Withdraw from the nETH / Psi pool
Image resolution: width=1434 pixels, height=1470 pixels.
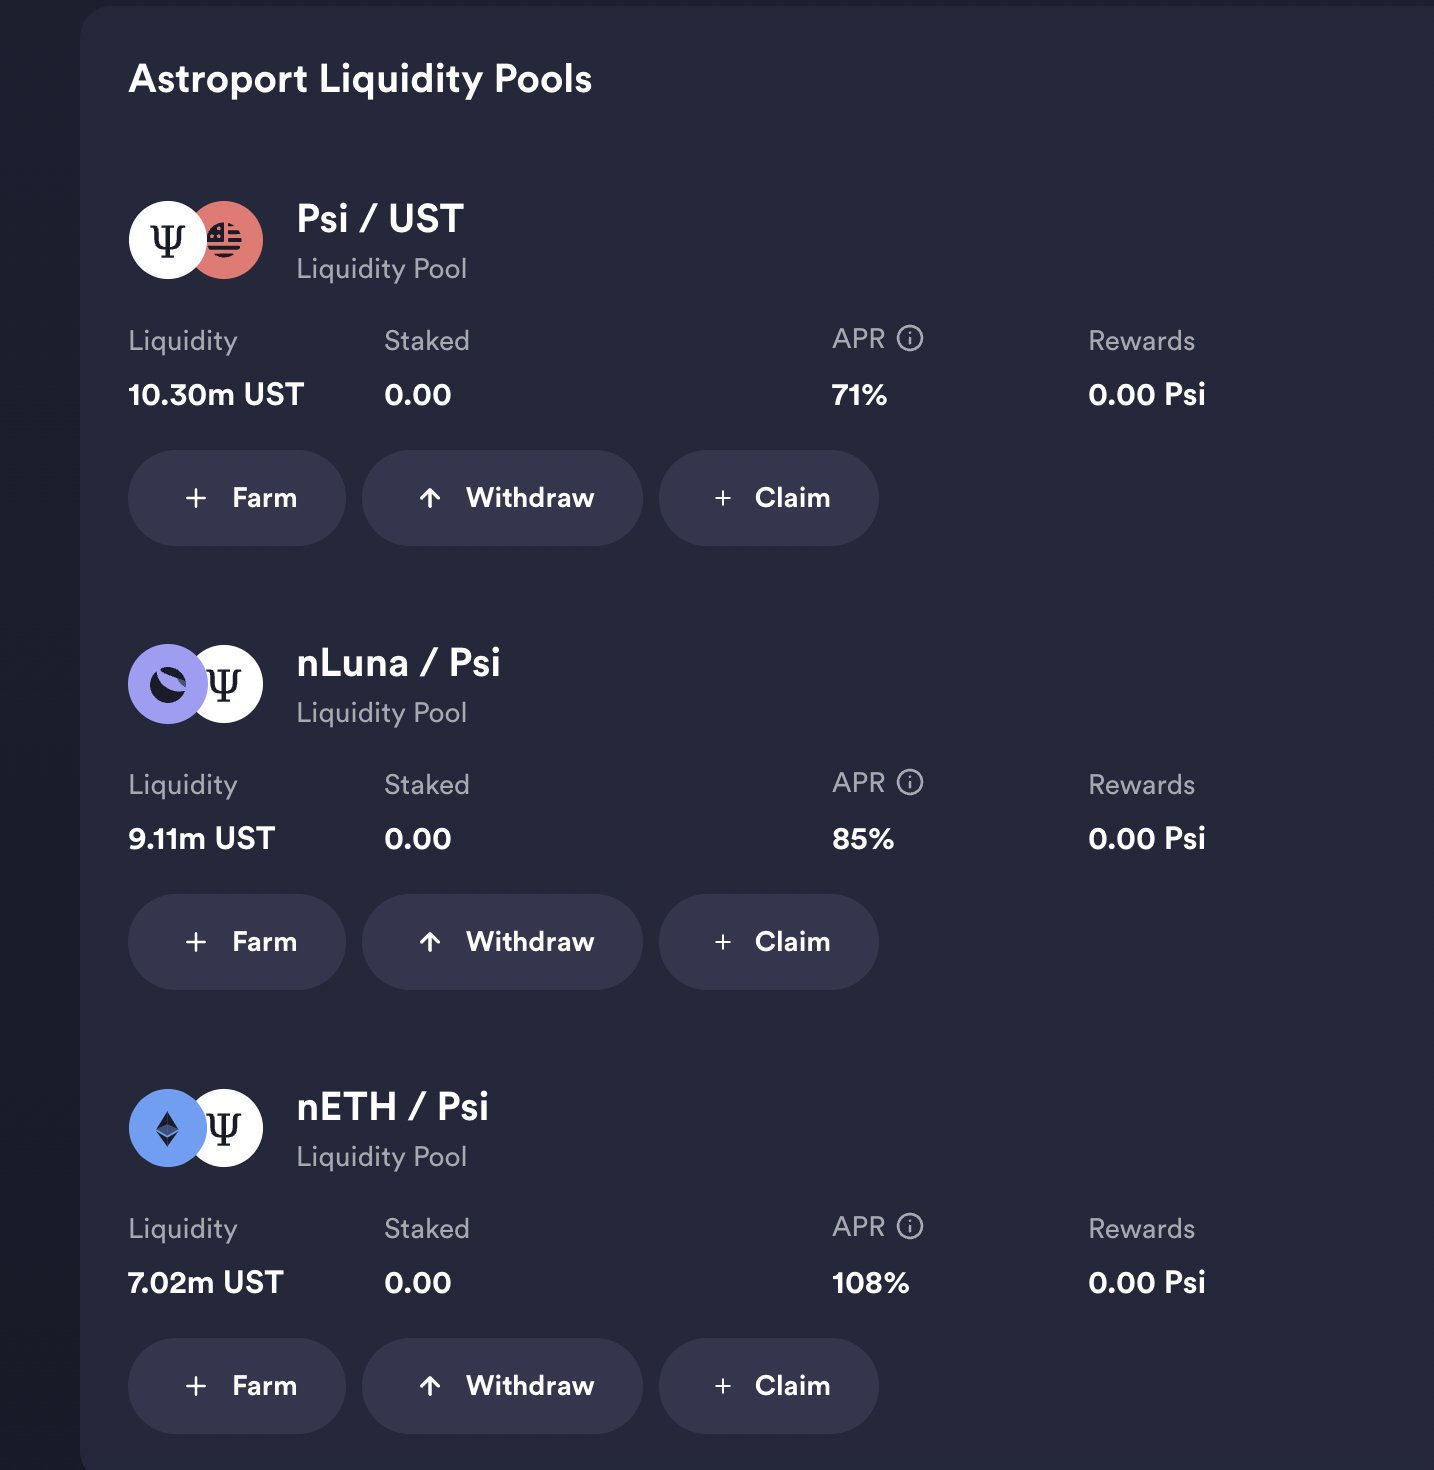pyautogui.click(x=502, y=1386)
